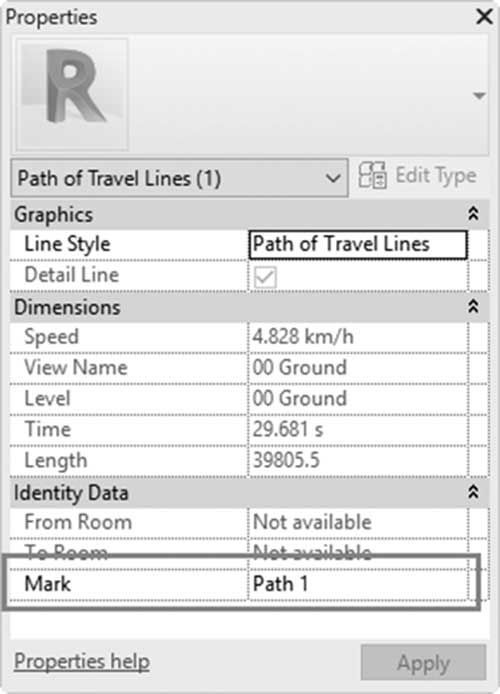Click the To Room parameter label
The width and height of the screenshot is (500, 694).
click(x=66, y=553)
